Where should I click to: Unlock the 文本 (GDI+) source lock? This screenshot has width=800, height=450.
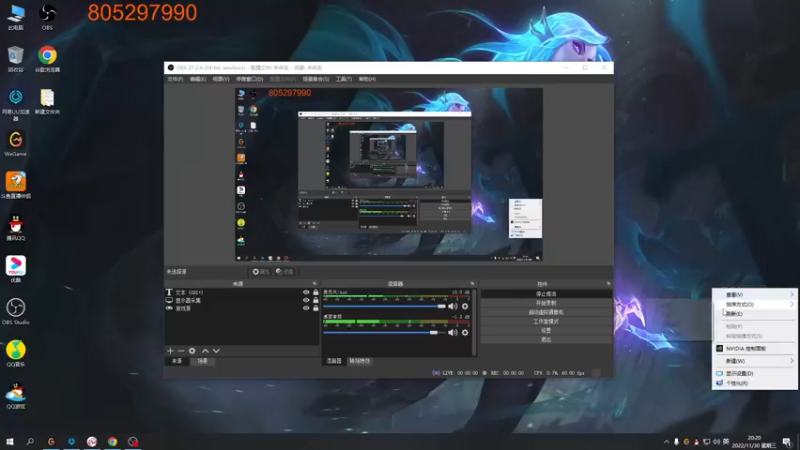(x=315, y=292)
